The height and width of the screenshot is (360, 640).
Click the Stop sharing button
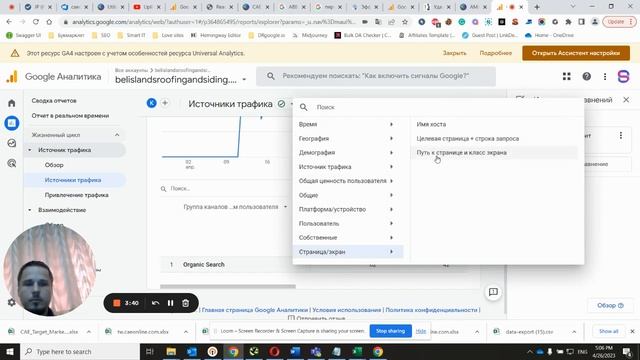coord(390,331)
